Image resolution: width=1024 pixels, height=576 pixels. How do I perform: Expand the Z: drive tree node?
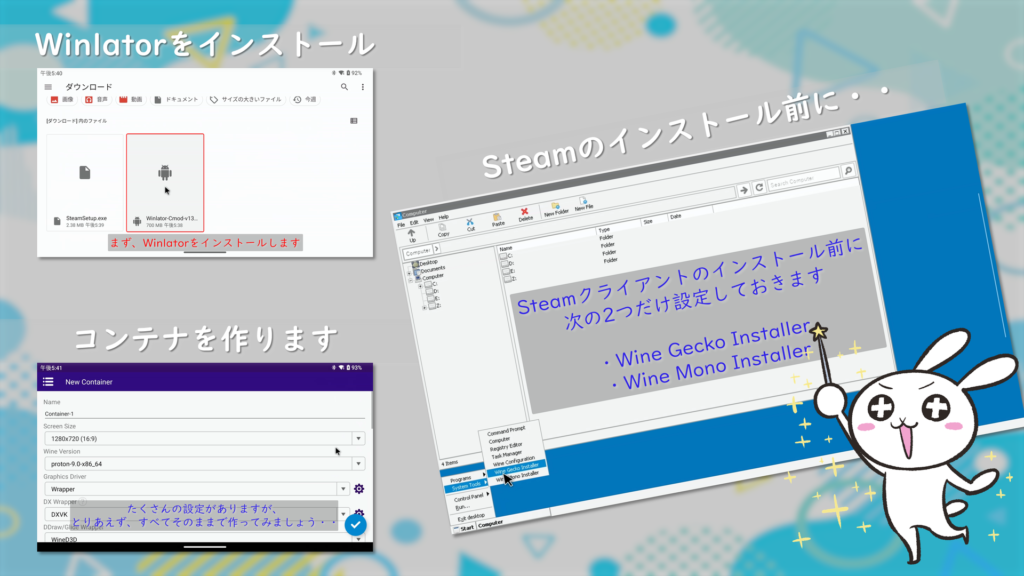coord(424,307)
